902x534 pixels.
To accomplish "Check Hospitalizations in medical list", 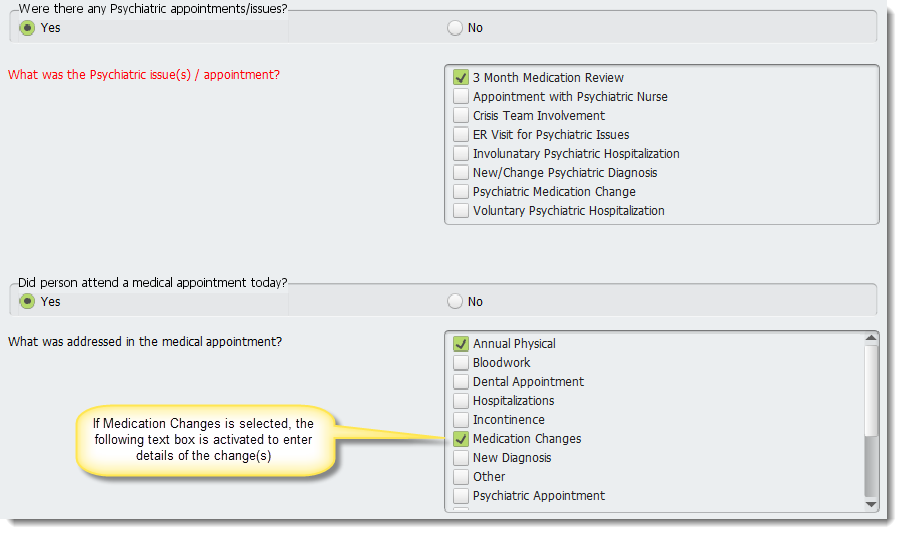I will click(x=460, y=400).
